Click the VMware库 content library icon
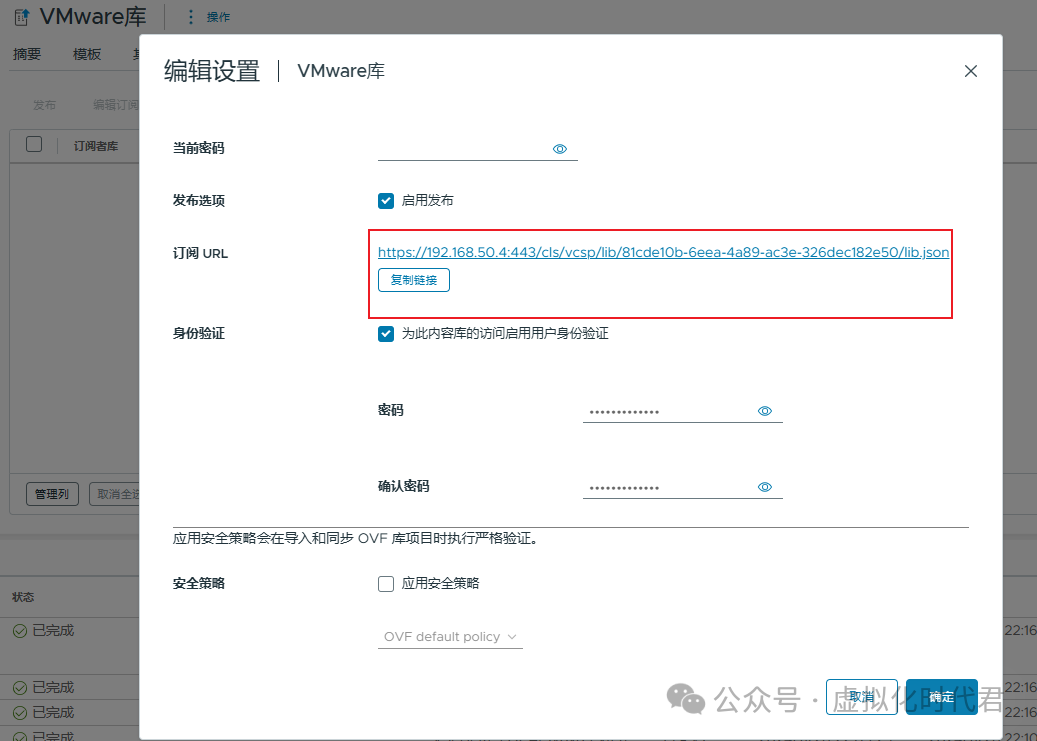 coord(22,17)
